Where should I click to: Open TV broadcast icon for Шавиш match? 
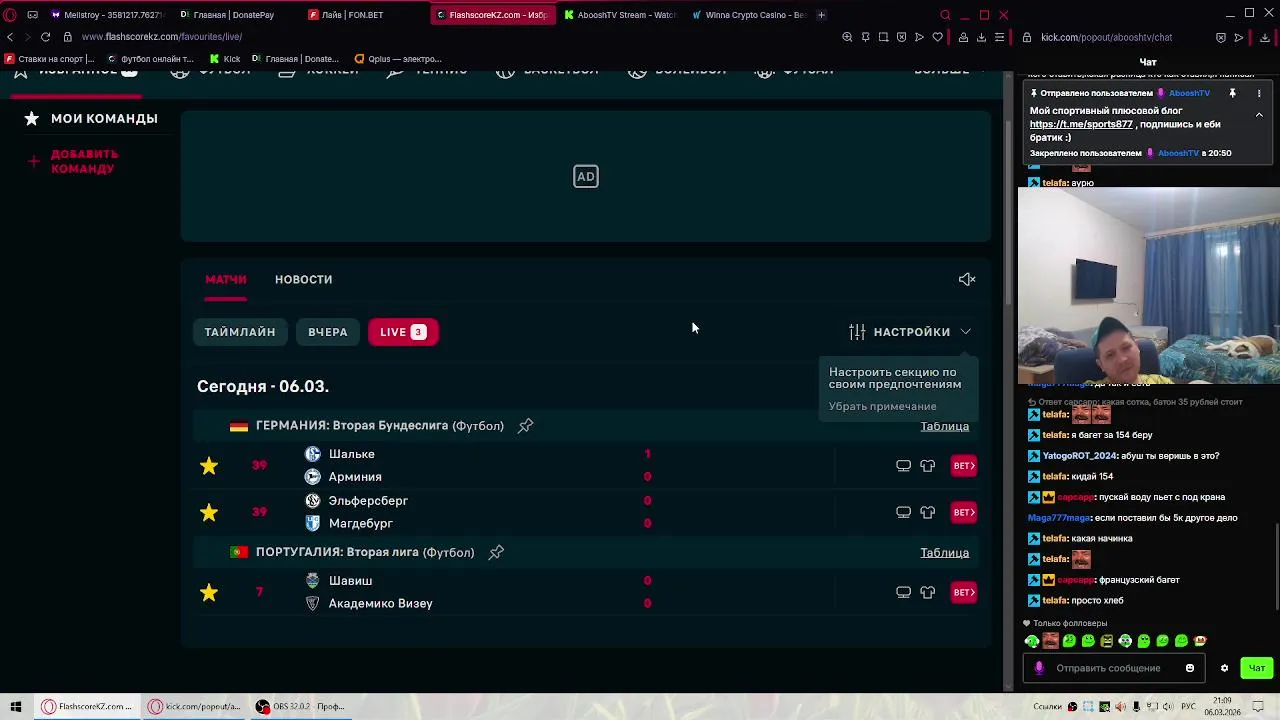click(x=903, y=592)
